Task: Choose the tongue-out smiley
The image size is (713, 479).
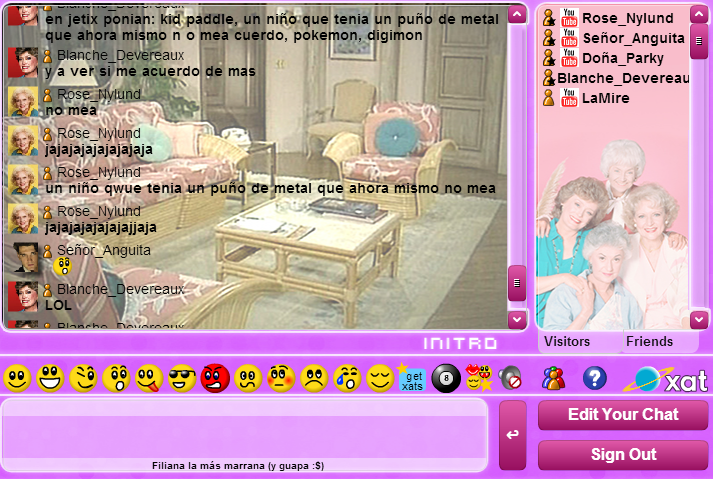Action: tap(148, 378)
